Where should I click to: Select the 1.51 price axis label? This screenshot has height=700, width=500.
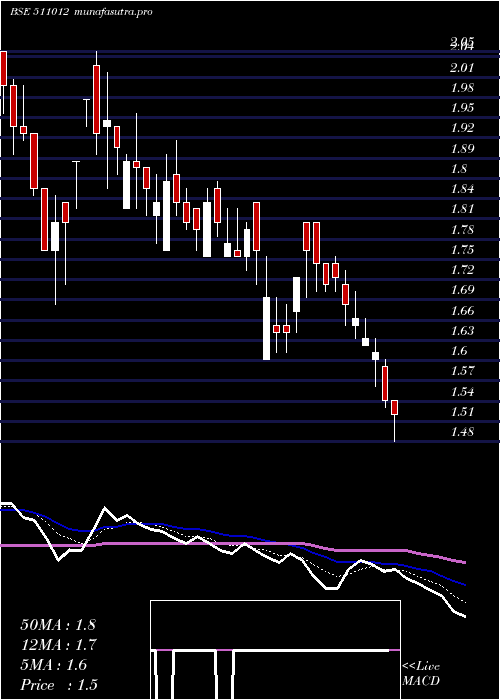point(462,412)
